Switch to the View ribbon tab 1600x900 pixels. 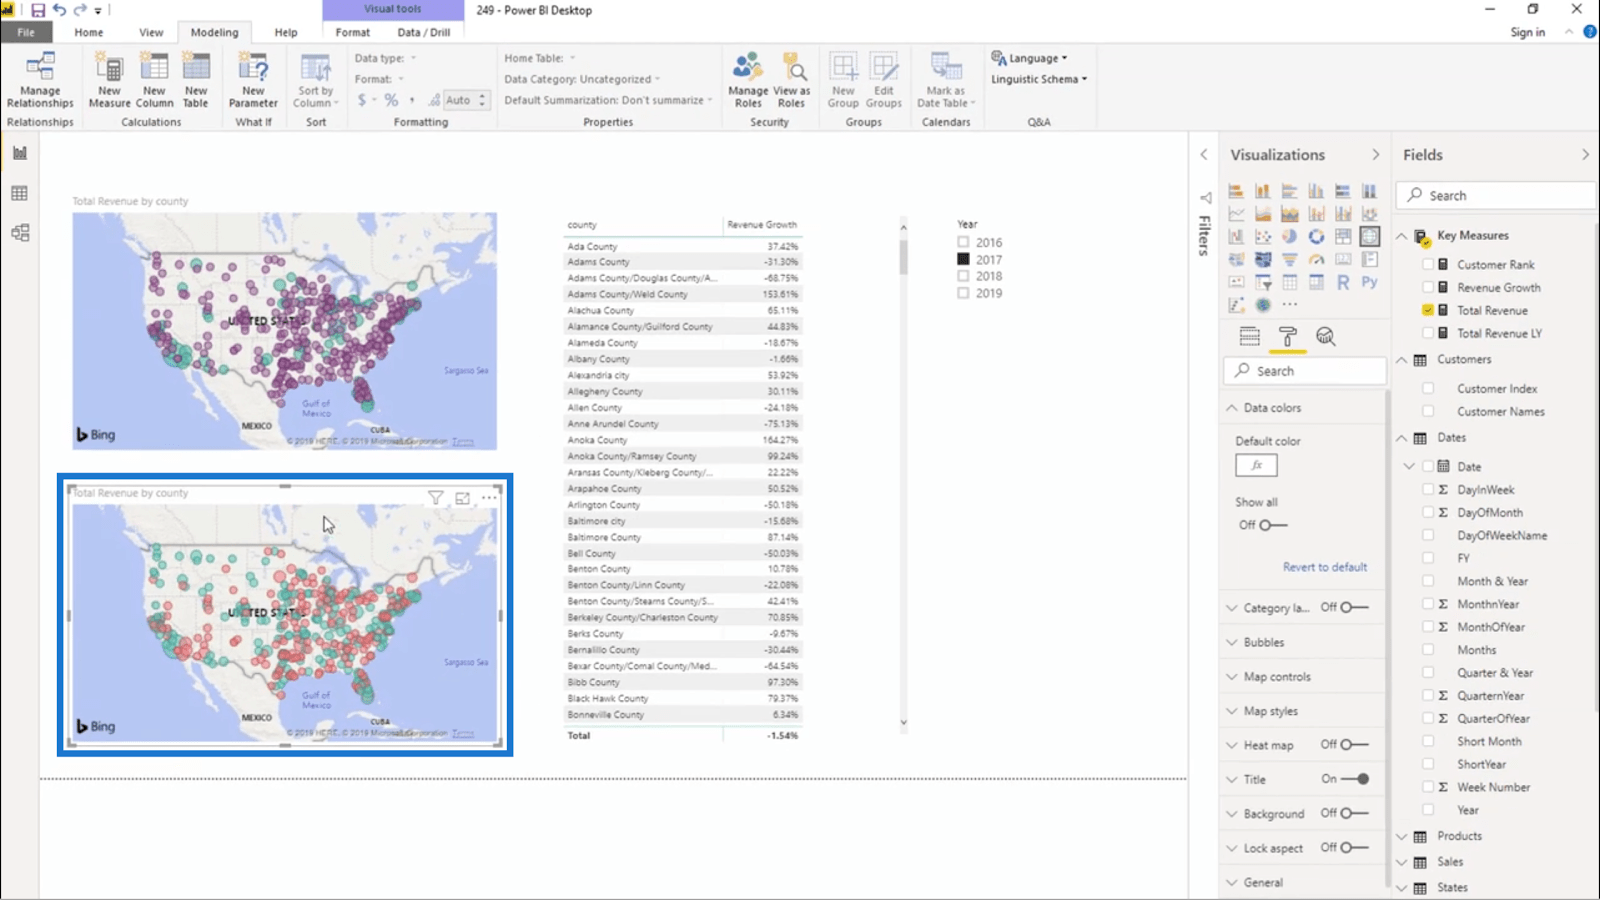[151, 32]
